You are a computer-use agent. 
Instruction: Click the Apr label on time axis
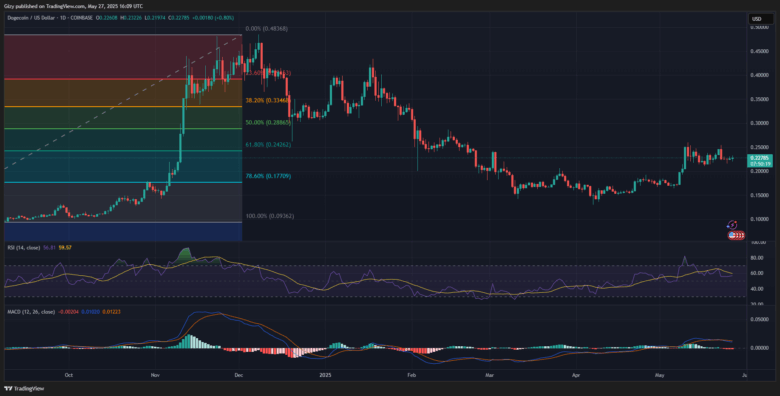coord(576,374)
